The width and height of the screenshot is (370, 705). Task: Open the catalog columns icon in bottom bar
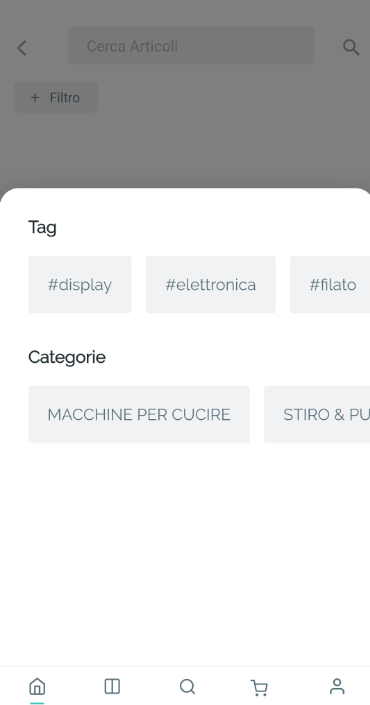(x=112, y=687)
